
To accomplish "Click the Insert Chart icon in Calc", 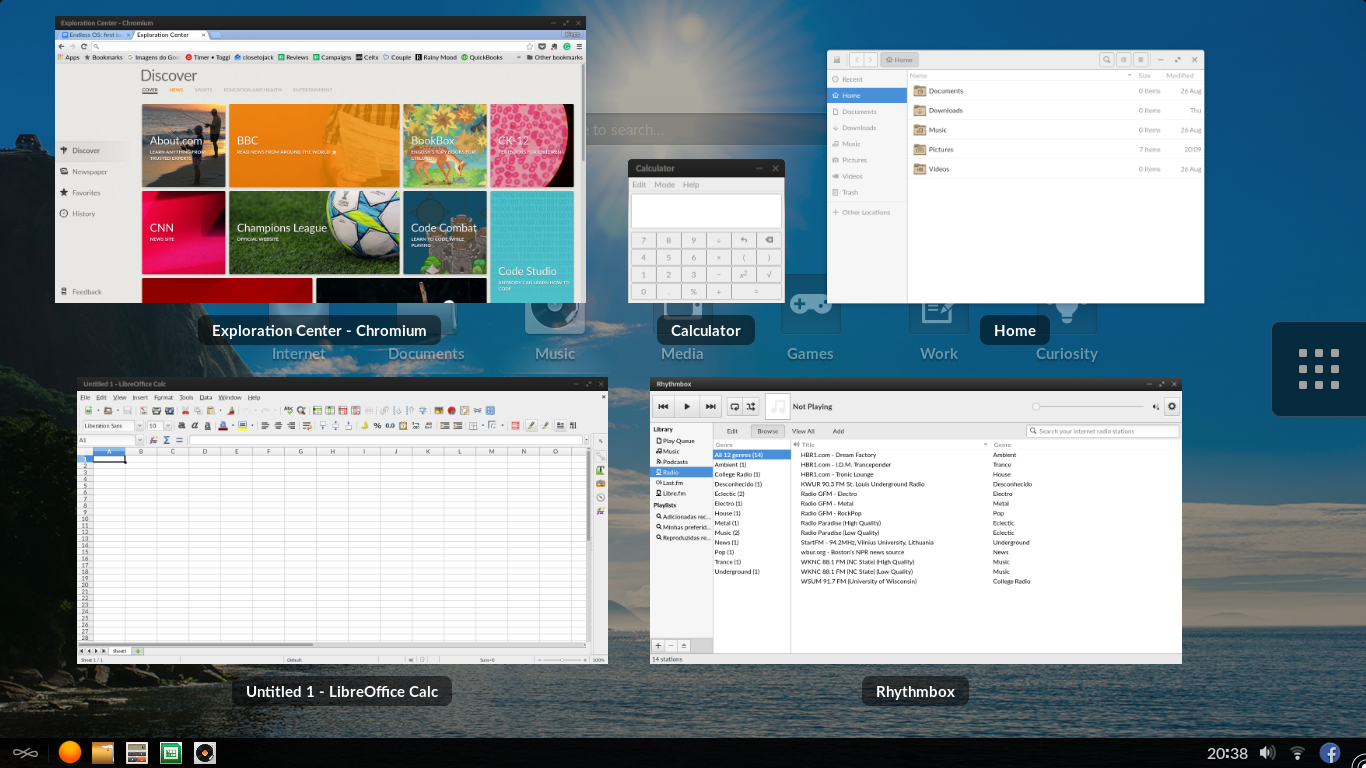I will point(452,410).
